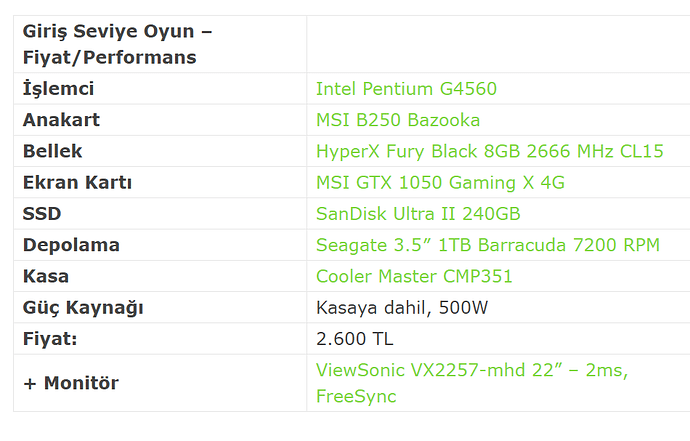Click the + Monitör row label
690x441 pixels.
click(71, 383)
